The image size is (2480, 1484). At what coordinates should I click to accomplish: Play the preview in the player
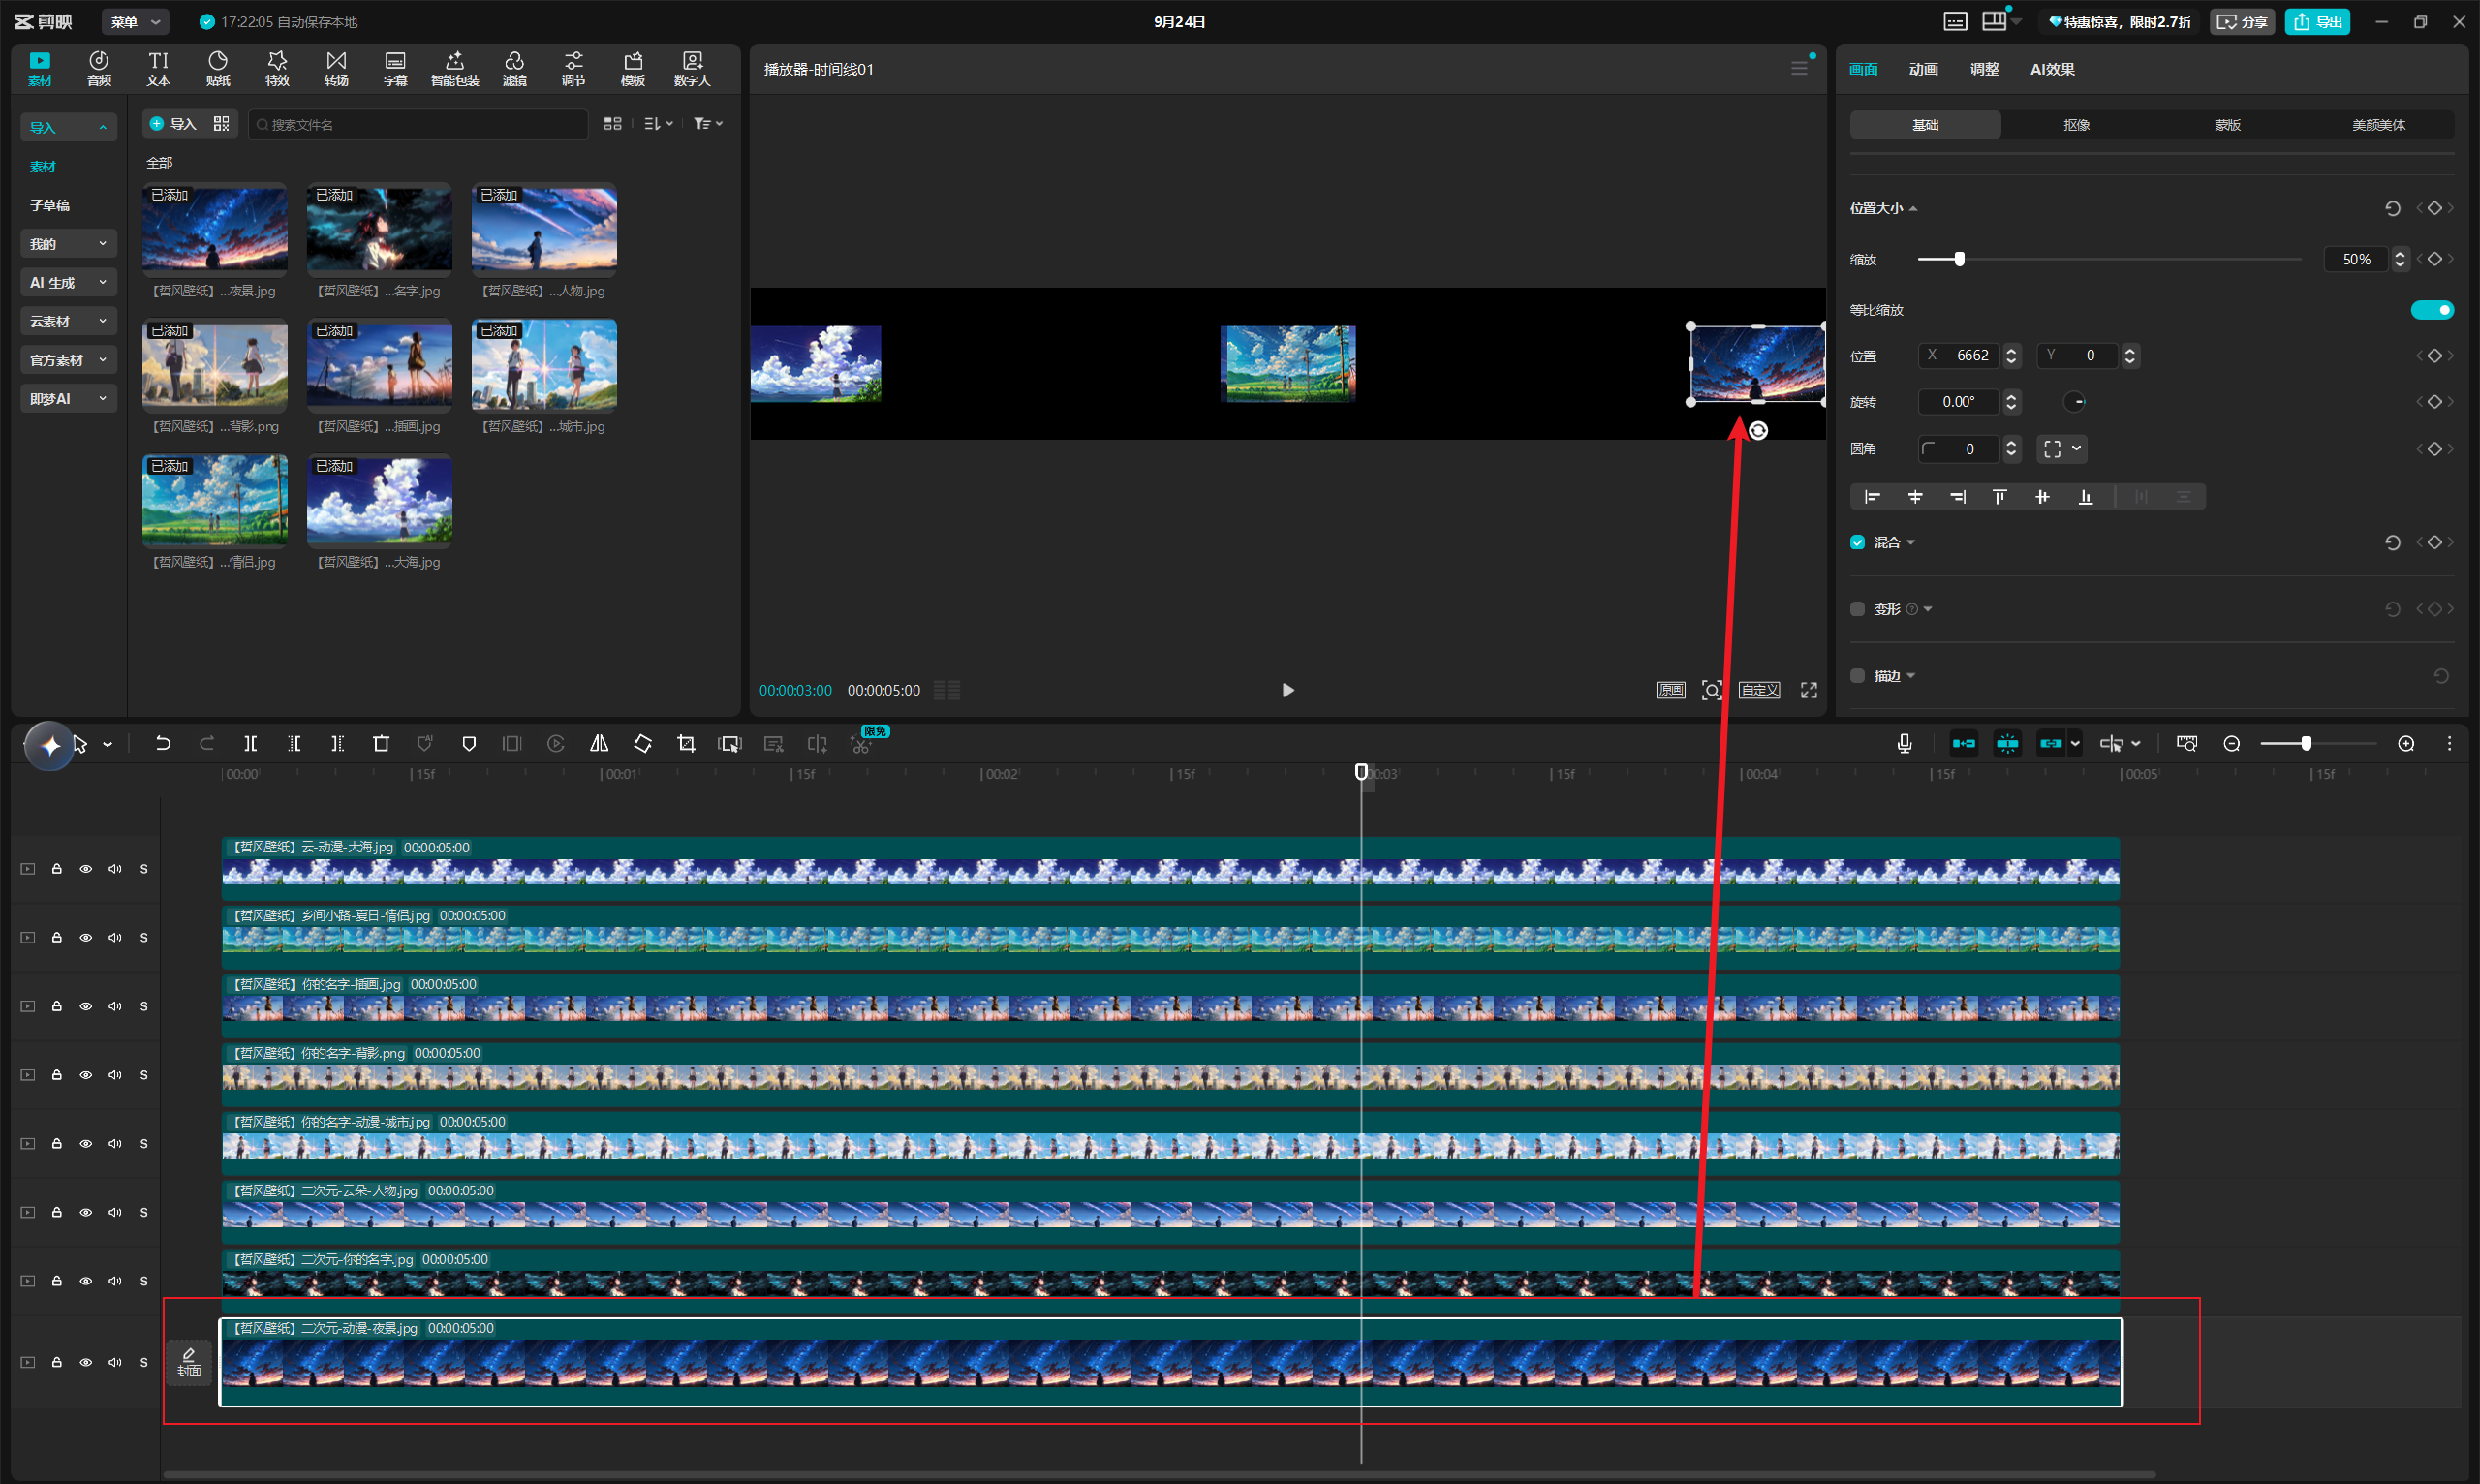point(1287,690)
